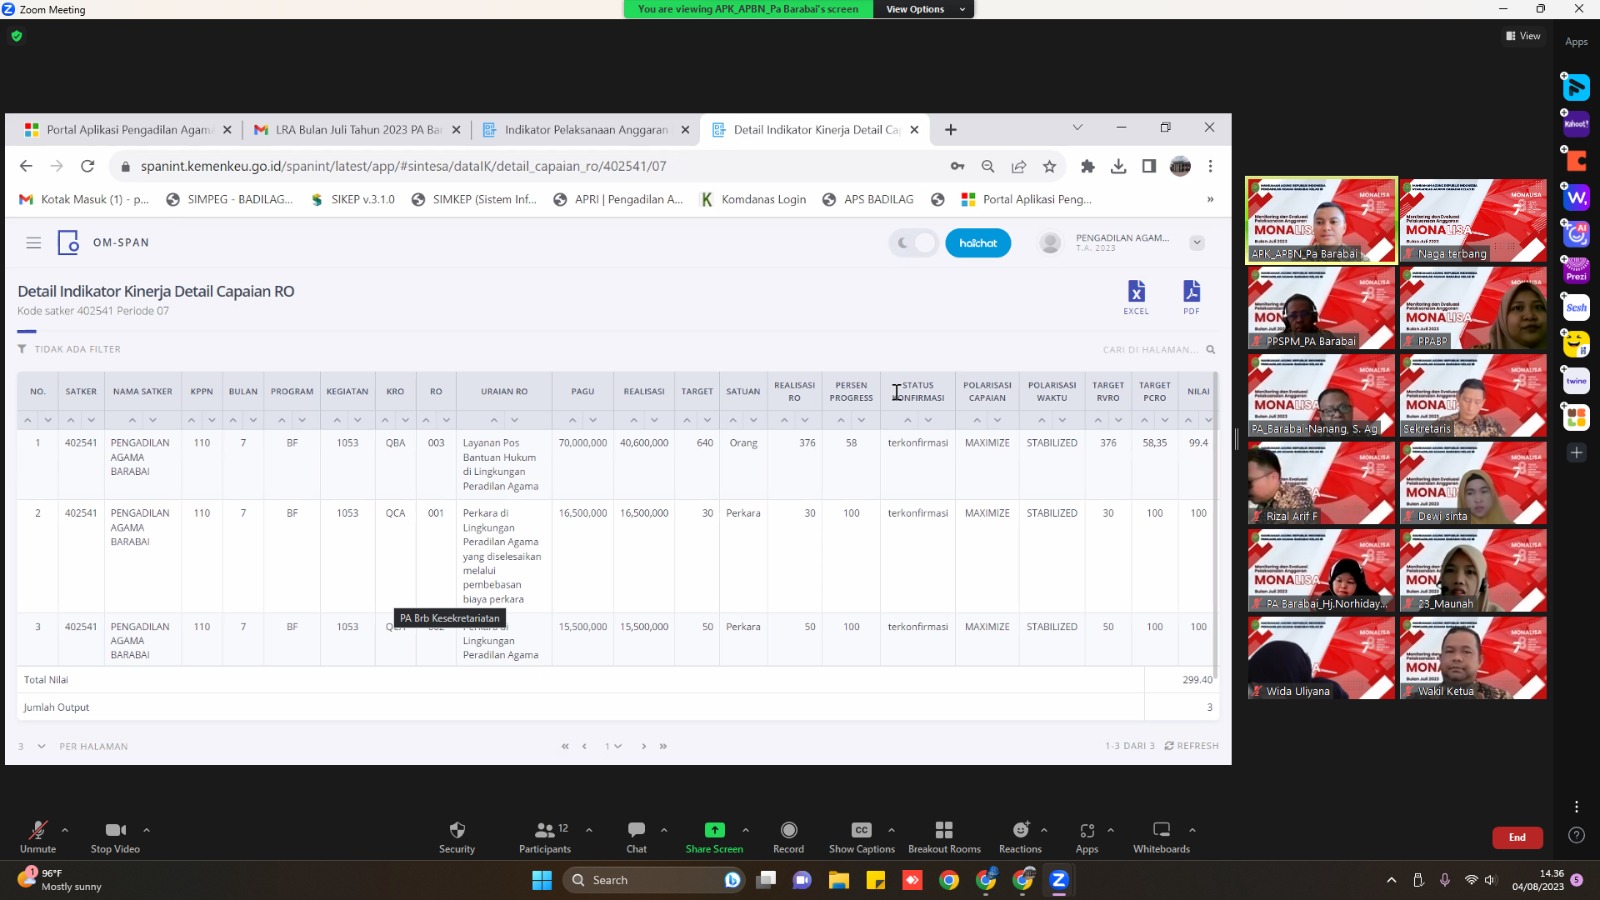The height and width of the screenshot is (900, 1600).
Task: Click the Cari di Halaman search field
Action: [1150, 350]
